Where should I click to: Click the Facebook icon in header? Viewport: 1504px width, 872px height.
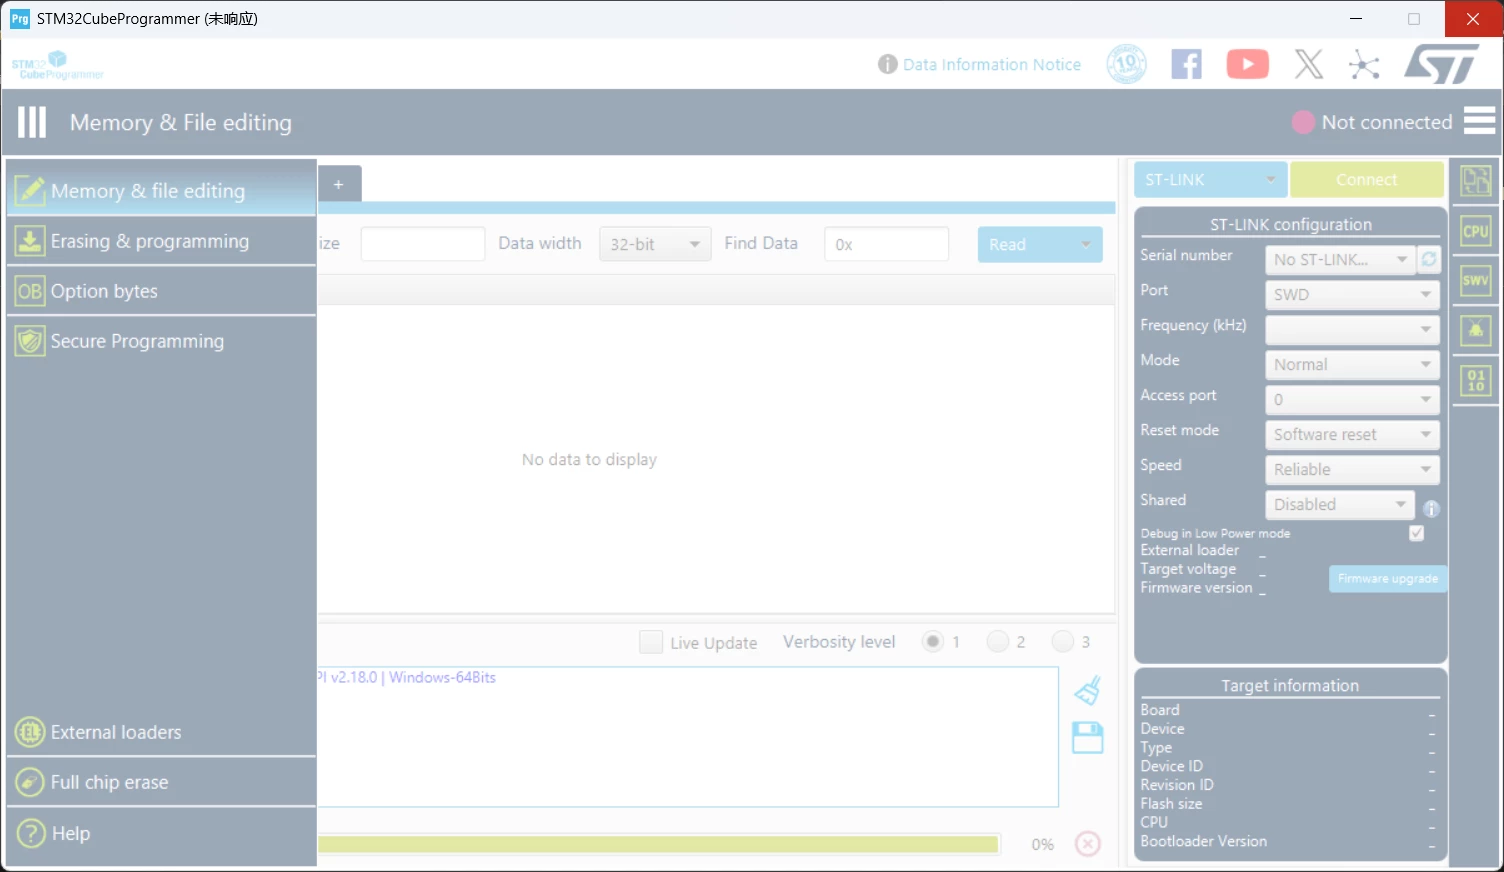click(x=1186, y=64)
